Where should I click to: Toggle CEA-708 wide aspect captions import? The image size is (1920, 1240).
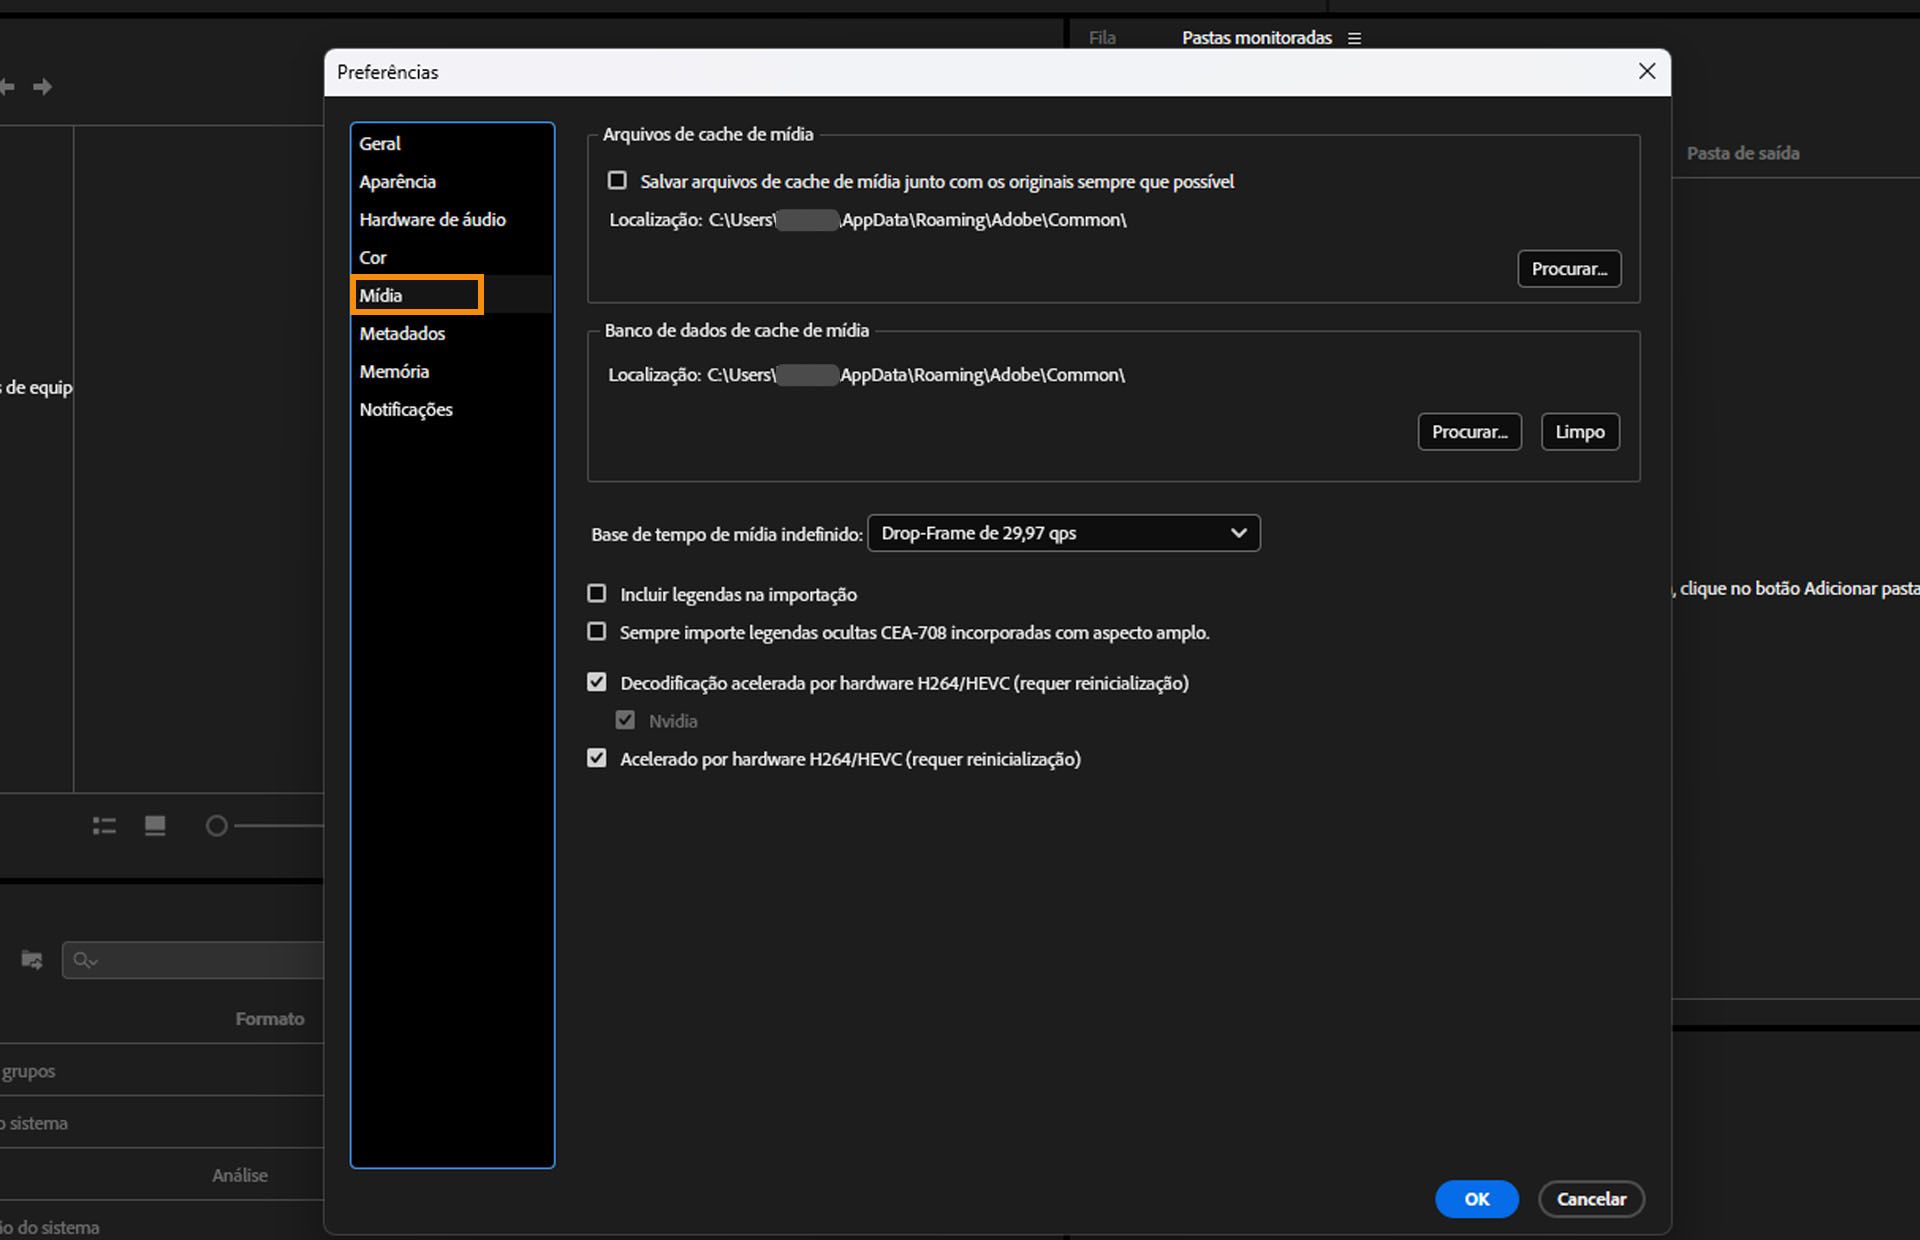[x=597, y=632]
